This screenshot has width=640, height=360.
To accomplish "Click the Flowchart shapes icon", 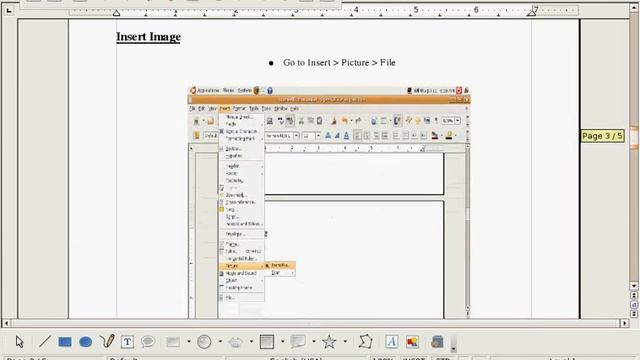I will pos(267,342).
